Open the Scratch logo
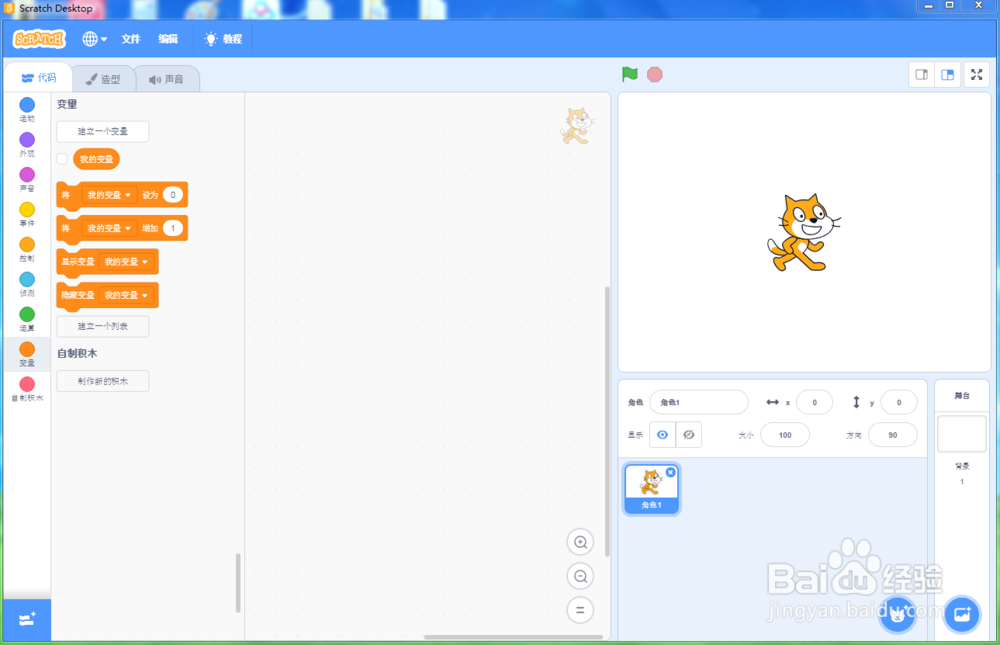 click(39, 39)
